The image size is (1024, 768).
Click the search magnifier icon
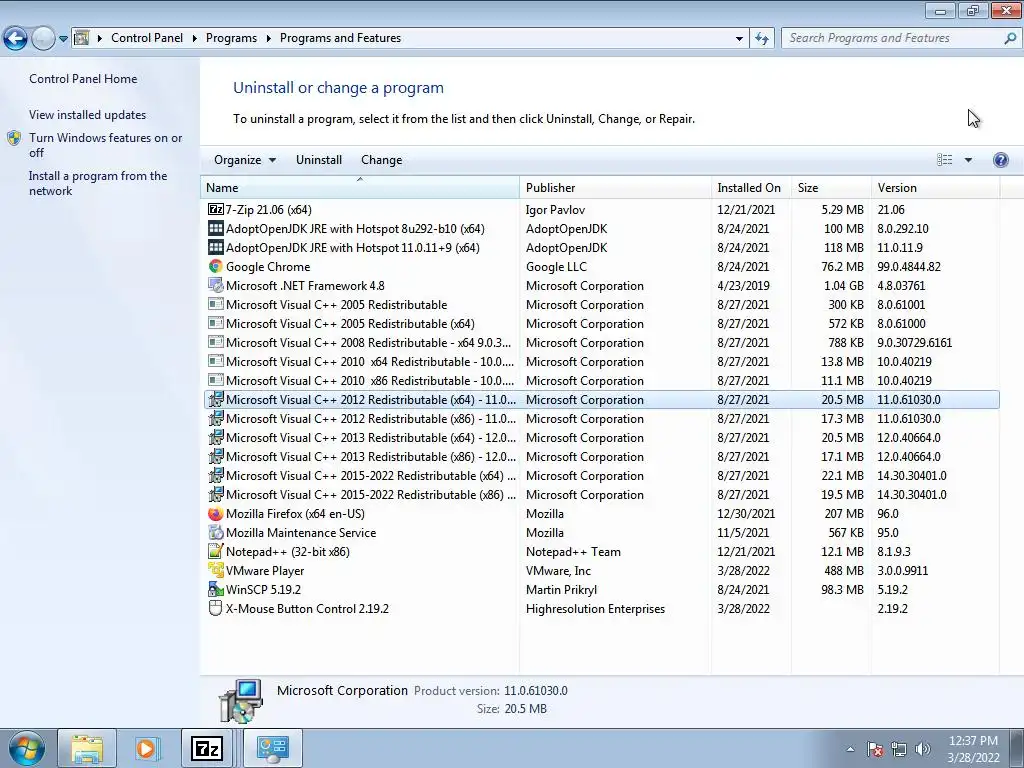tap(1010, 38)
